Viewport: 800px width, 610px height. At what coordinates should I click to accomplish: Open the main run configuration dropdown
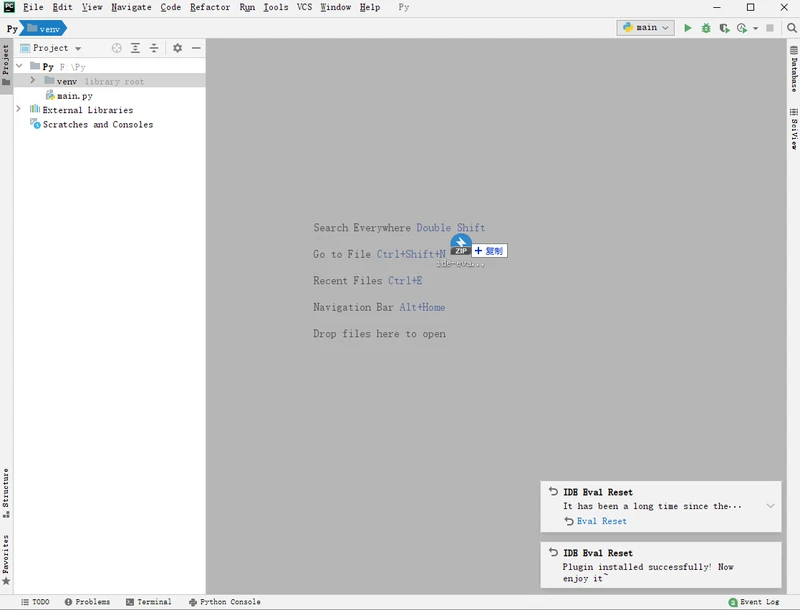pyautogui.click(x=646, y=28)
